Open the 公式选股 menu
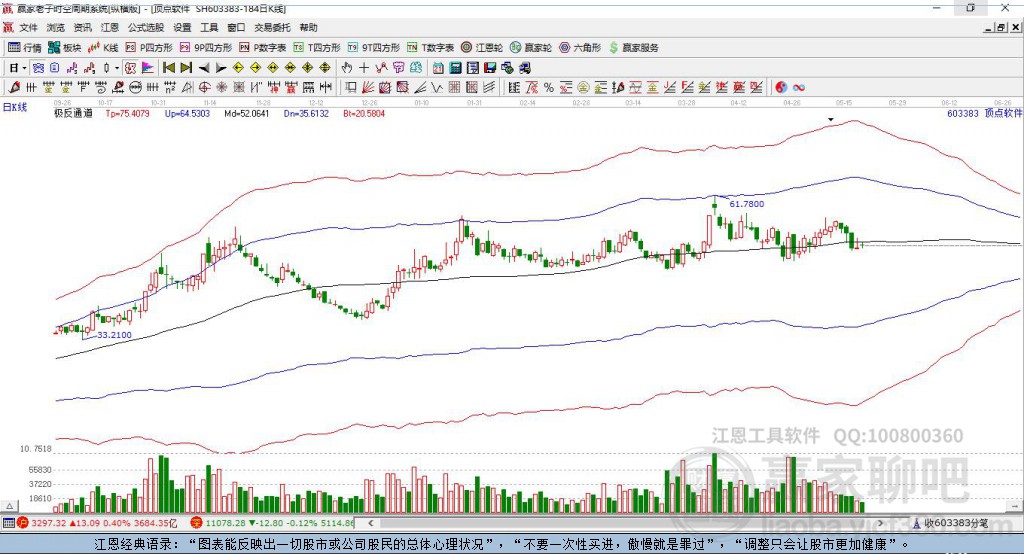Image resolution: width=1024 pixels, height=554 pixels. [146, 27]
